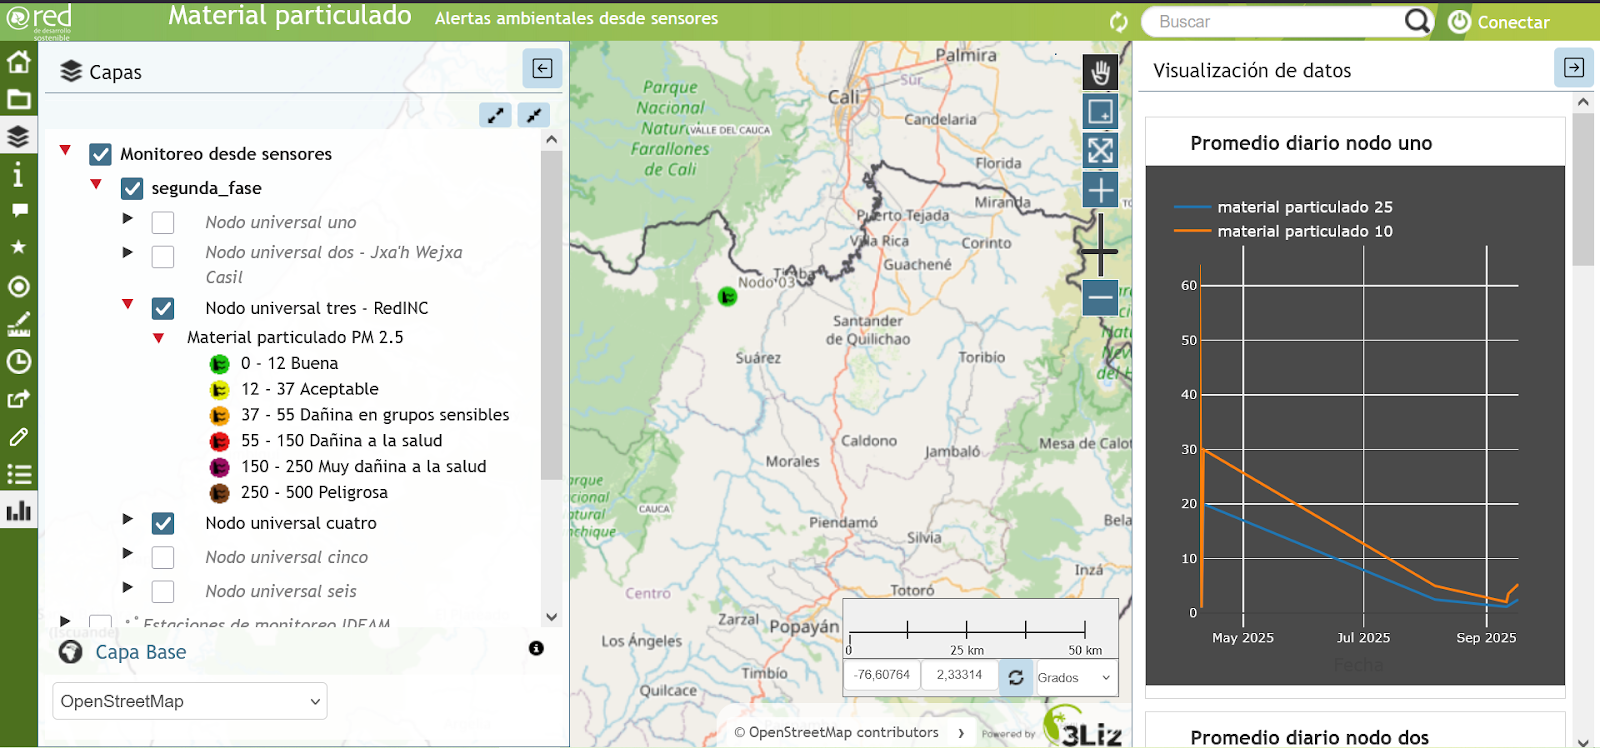
Task: Click the green refresh icon in header
Action: [x=1119, y=21]
